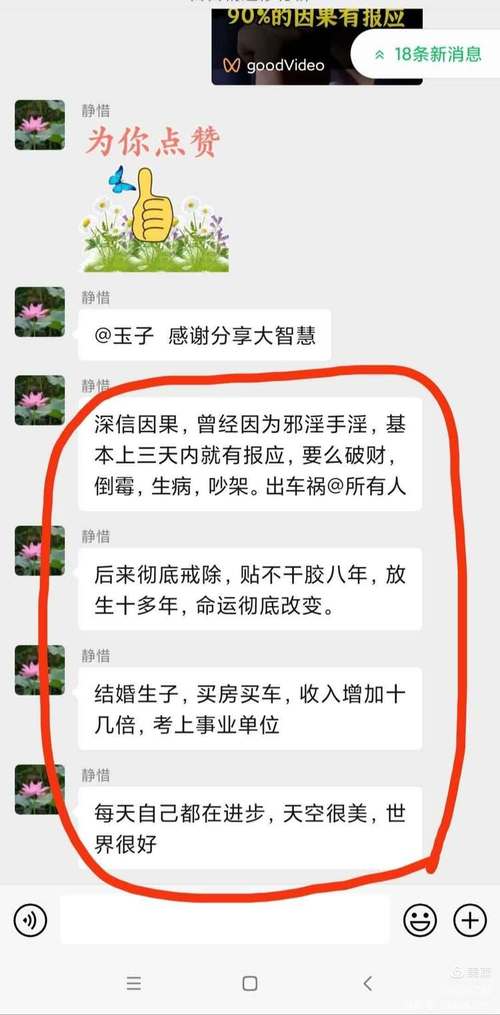
Task: Select the message starting 后来彻底戒除
Action: tap(250, 589)
